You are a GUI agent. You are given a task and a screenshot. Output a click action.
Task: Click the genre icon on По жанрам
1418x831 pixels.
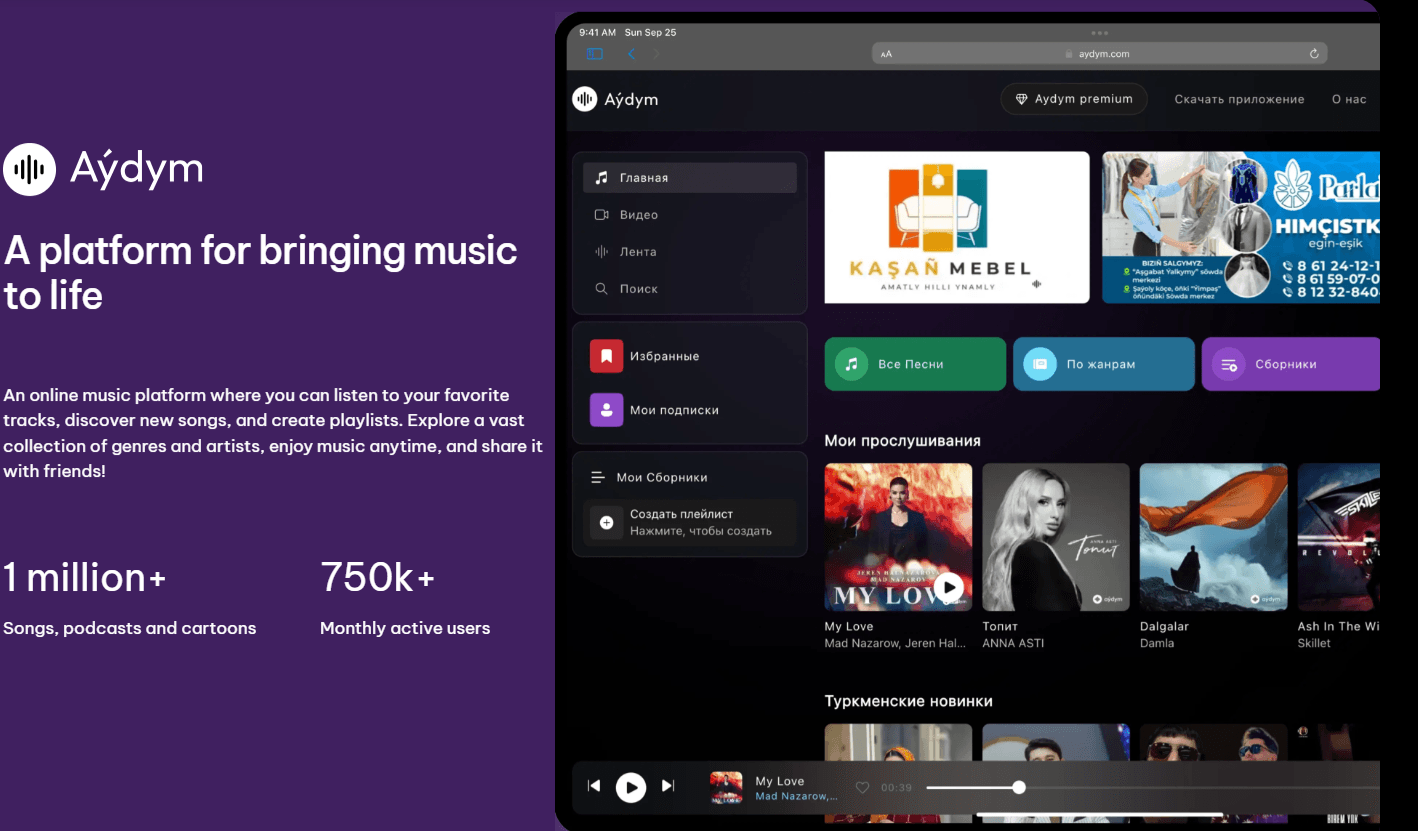[1040, 364]
